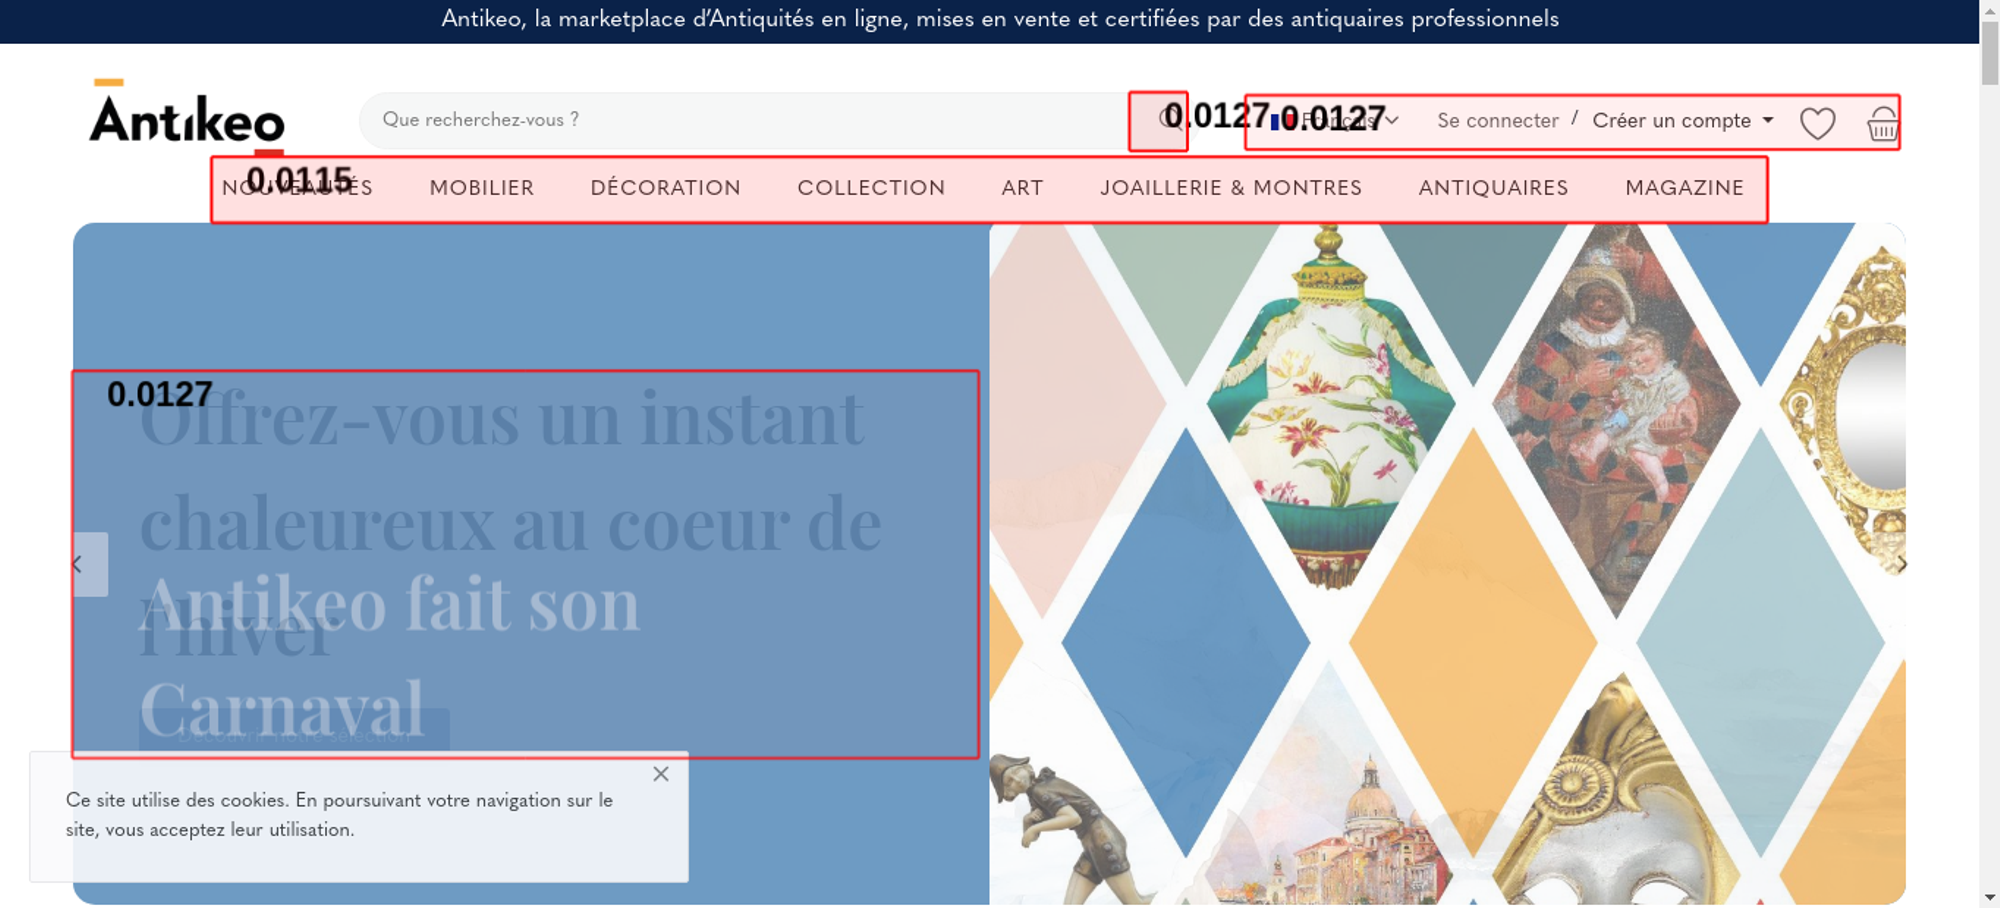Close the cookie notice
Image resolution: width=2000 pixels, height=908 pixels.
coord(661,774)
